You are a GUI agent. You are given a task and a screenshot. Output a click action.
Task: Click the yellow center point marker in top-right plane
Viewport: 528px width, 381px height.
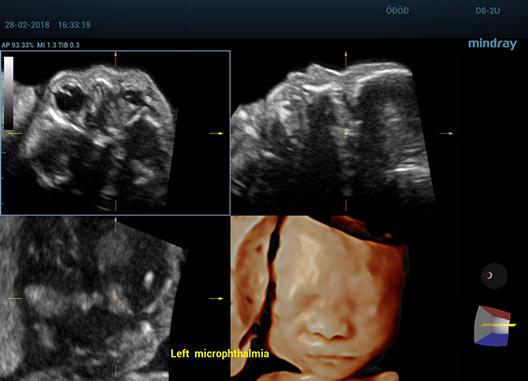[345, 133]
